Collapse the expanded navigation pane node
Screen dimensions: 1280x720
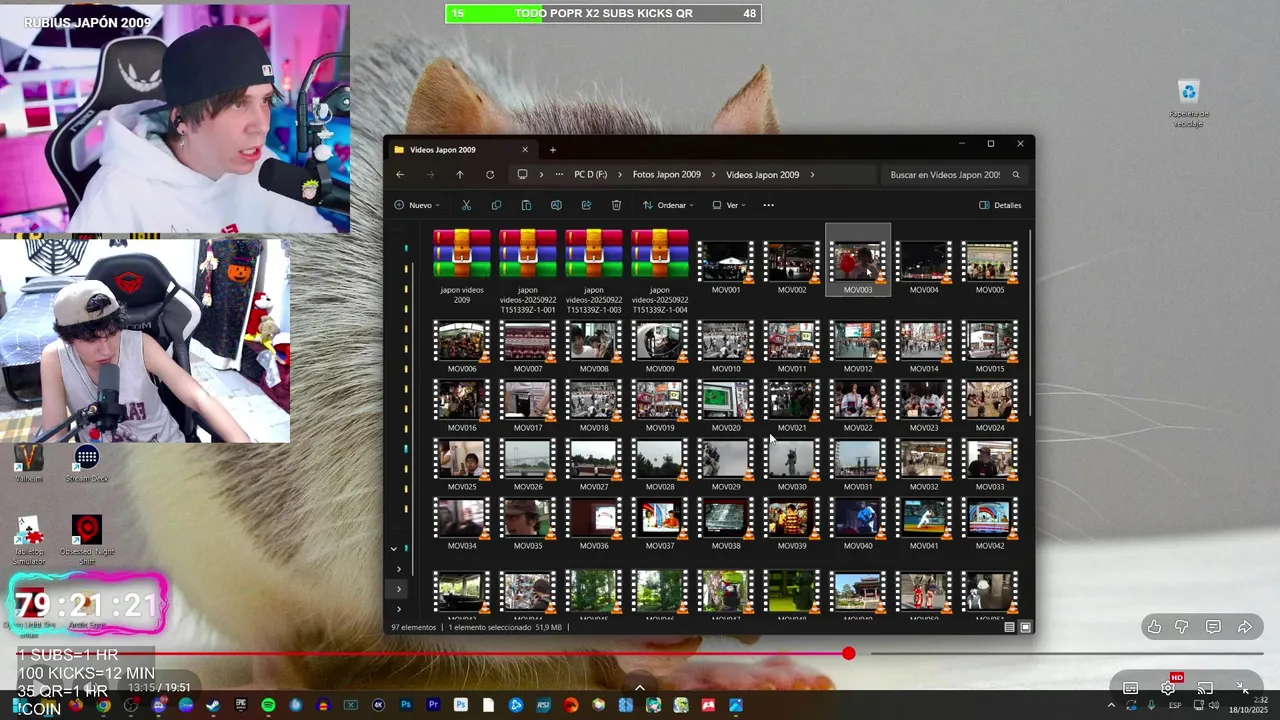click(x=393, y=548)
